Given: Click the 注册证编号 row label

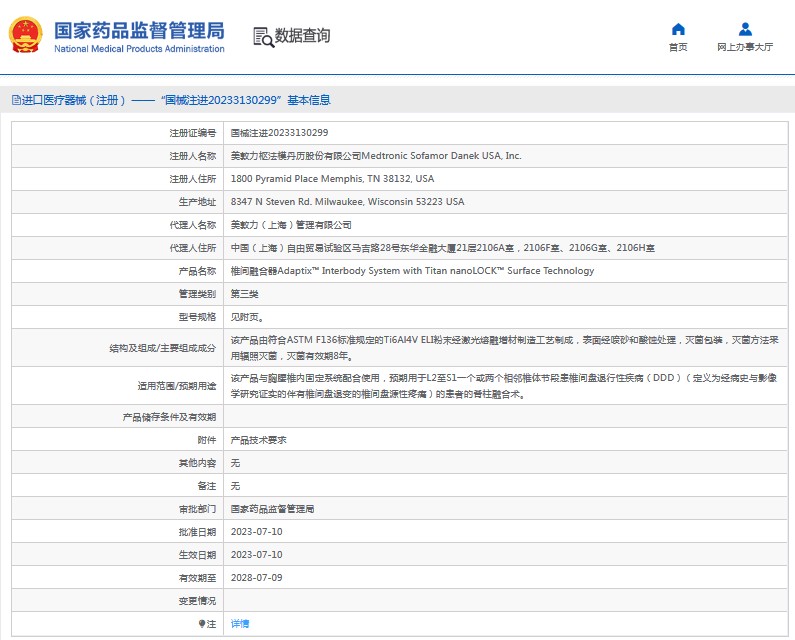Looking at the screenshot, I should coord(193,133).
